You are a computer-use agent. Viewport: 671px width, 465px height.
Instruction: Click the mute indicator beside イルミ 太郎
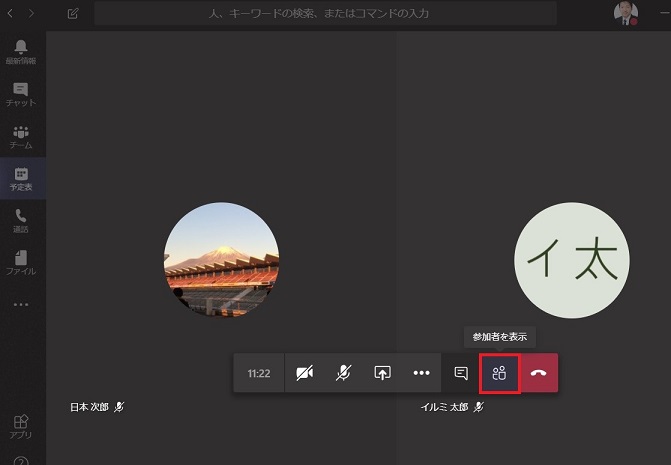(478, 407)
